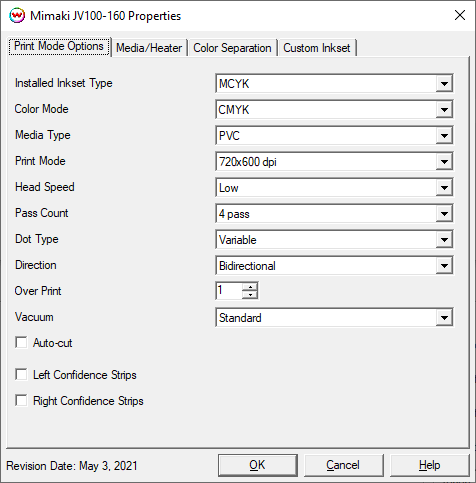Open the Color Separation tab

click(232, 48)
